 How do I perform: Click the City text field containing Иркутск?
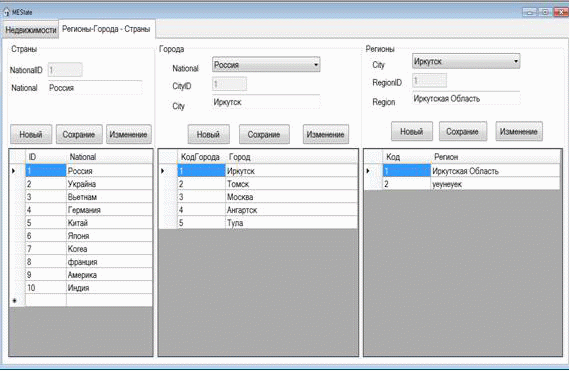tap(266, 102)
